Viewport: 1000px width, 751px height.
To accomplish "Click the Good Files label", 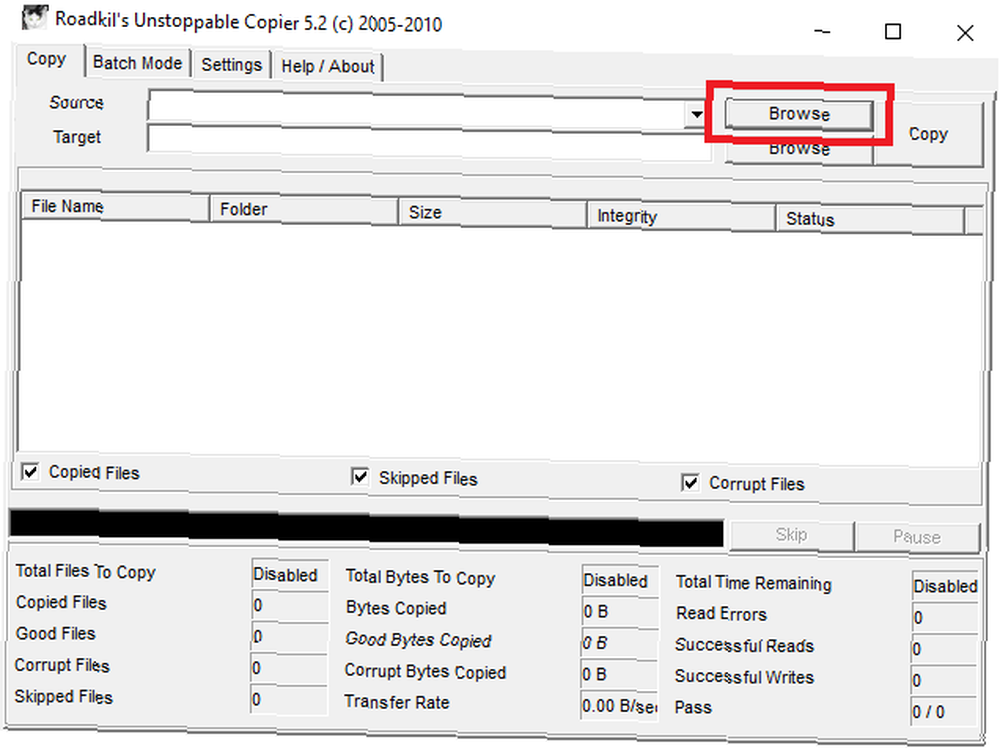I will tap(56, 634).
